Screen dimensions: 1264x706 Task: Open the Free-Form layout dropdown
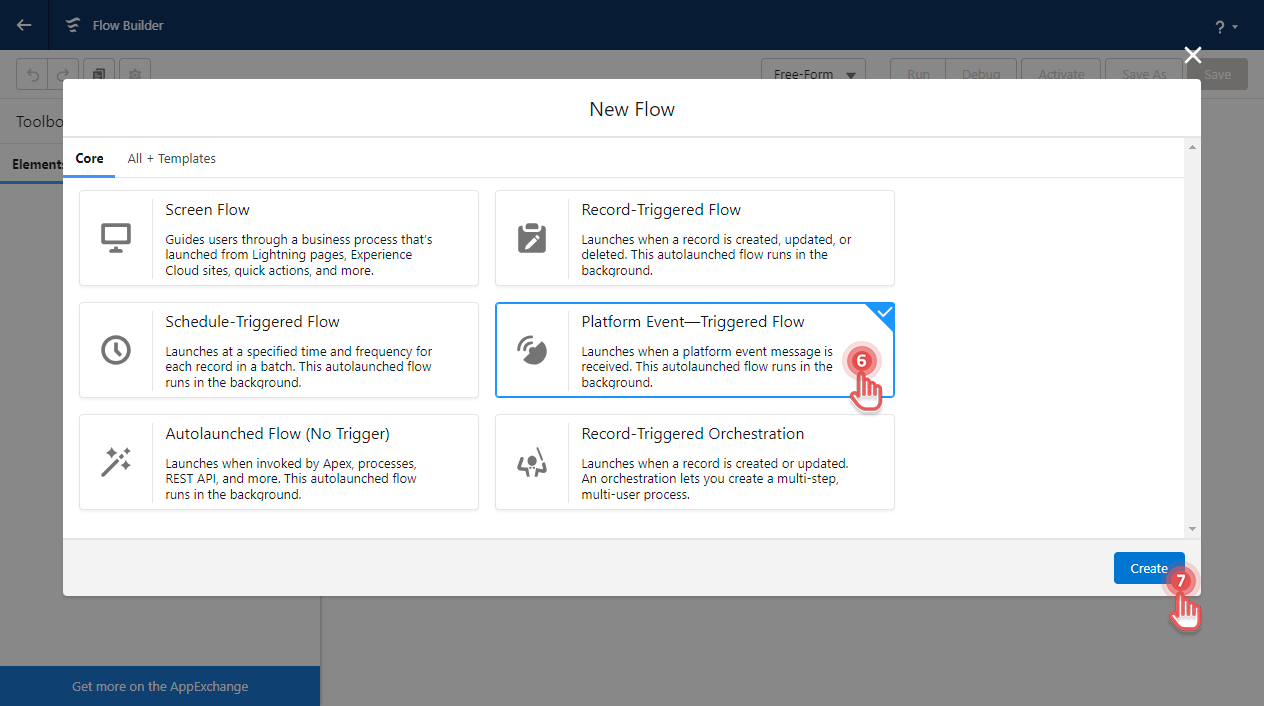(x=812, y=74)
